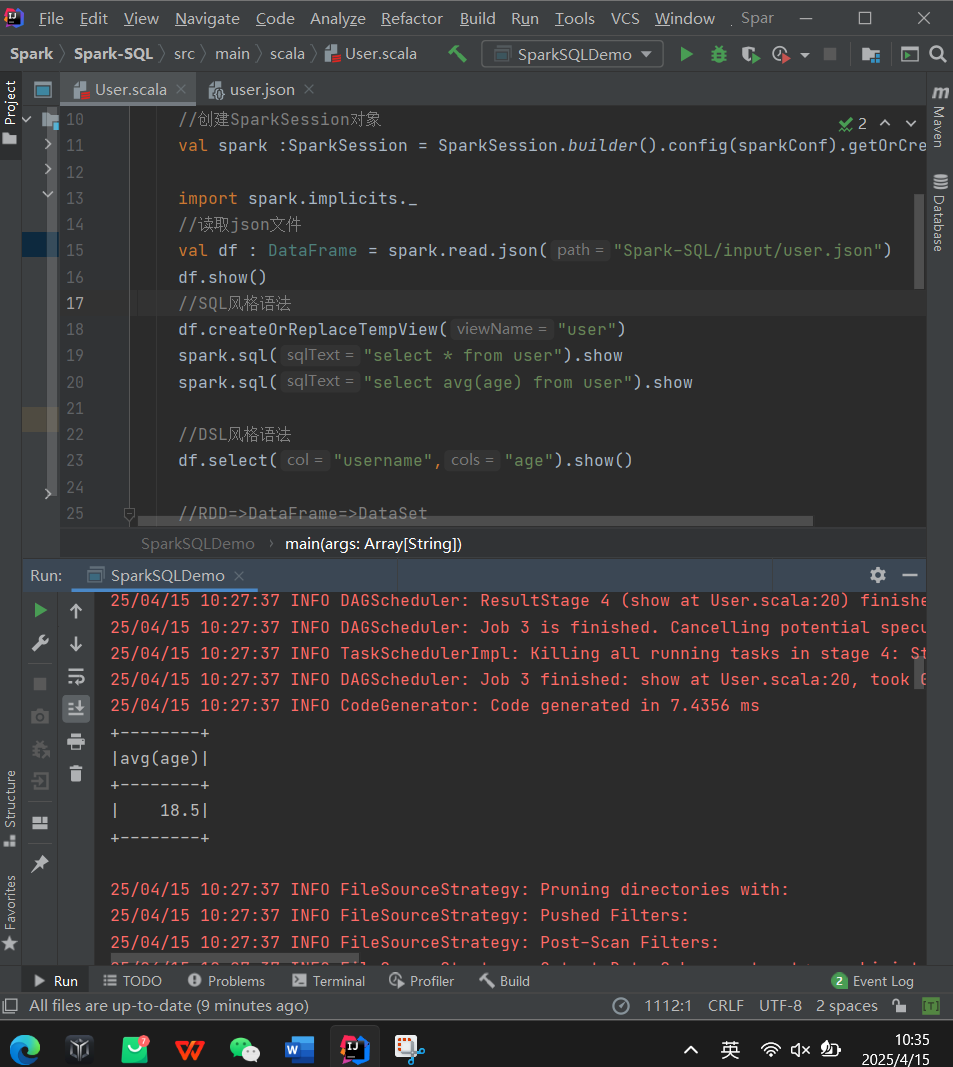This screenshot has width=953, height=1067.
Task: Click the dump threads camera icon
Action: (x=40, y=716)
